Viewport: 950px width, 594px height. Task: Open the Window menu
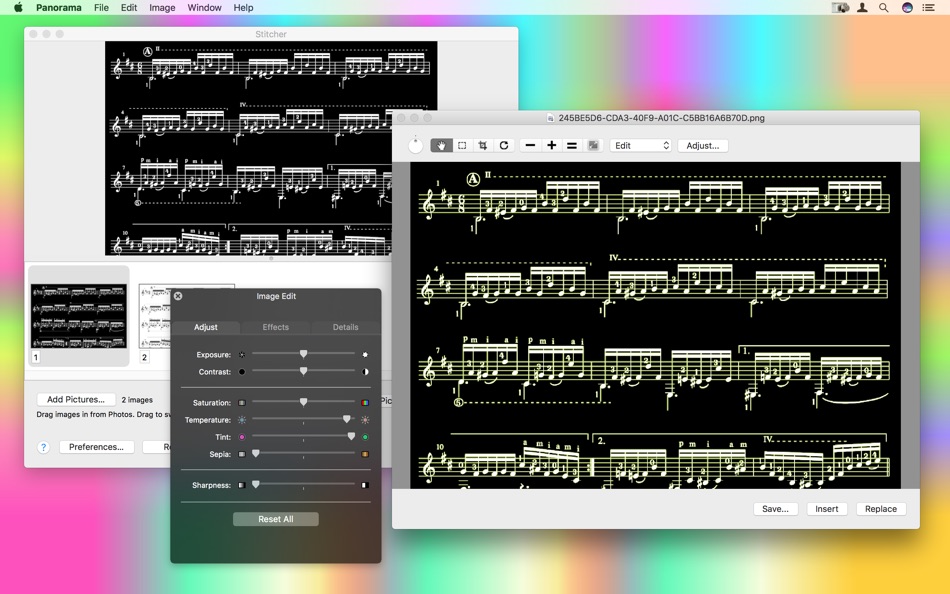click(x=204, y=7)
